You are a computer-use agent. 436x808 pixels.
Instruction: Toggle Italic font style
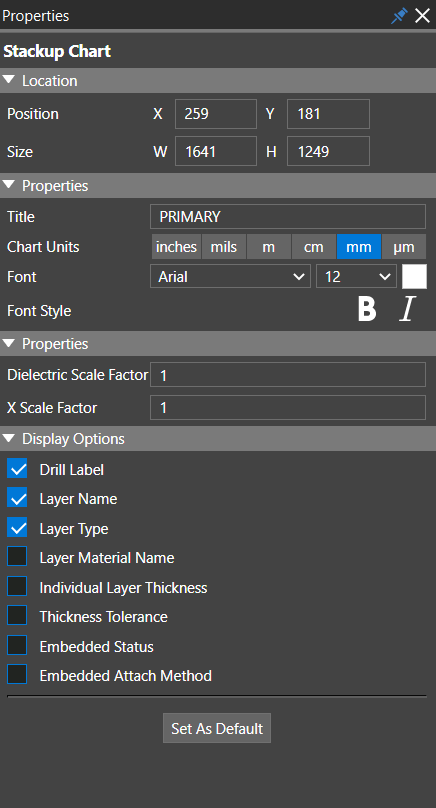(407, 309)
